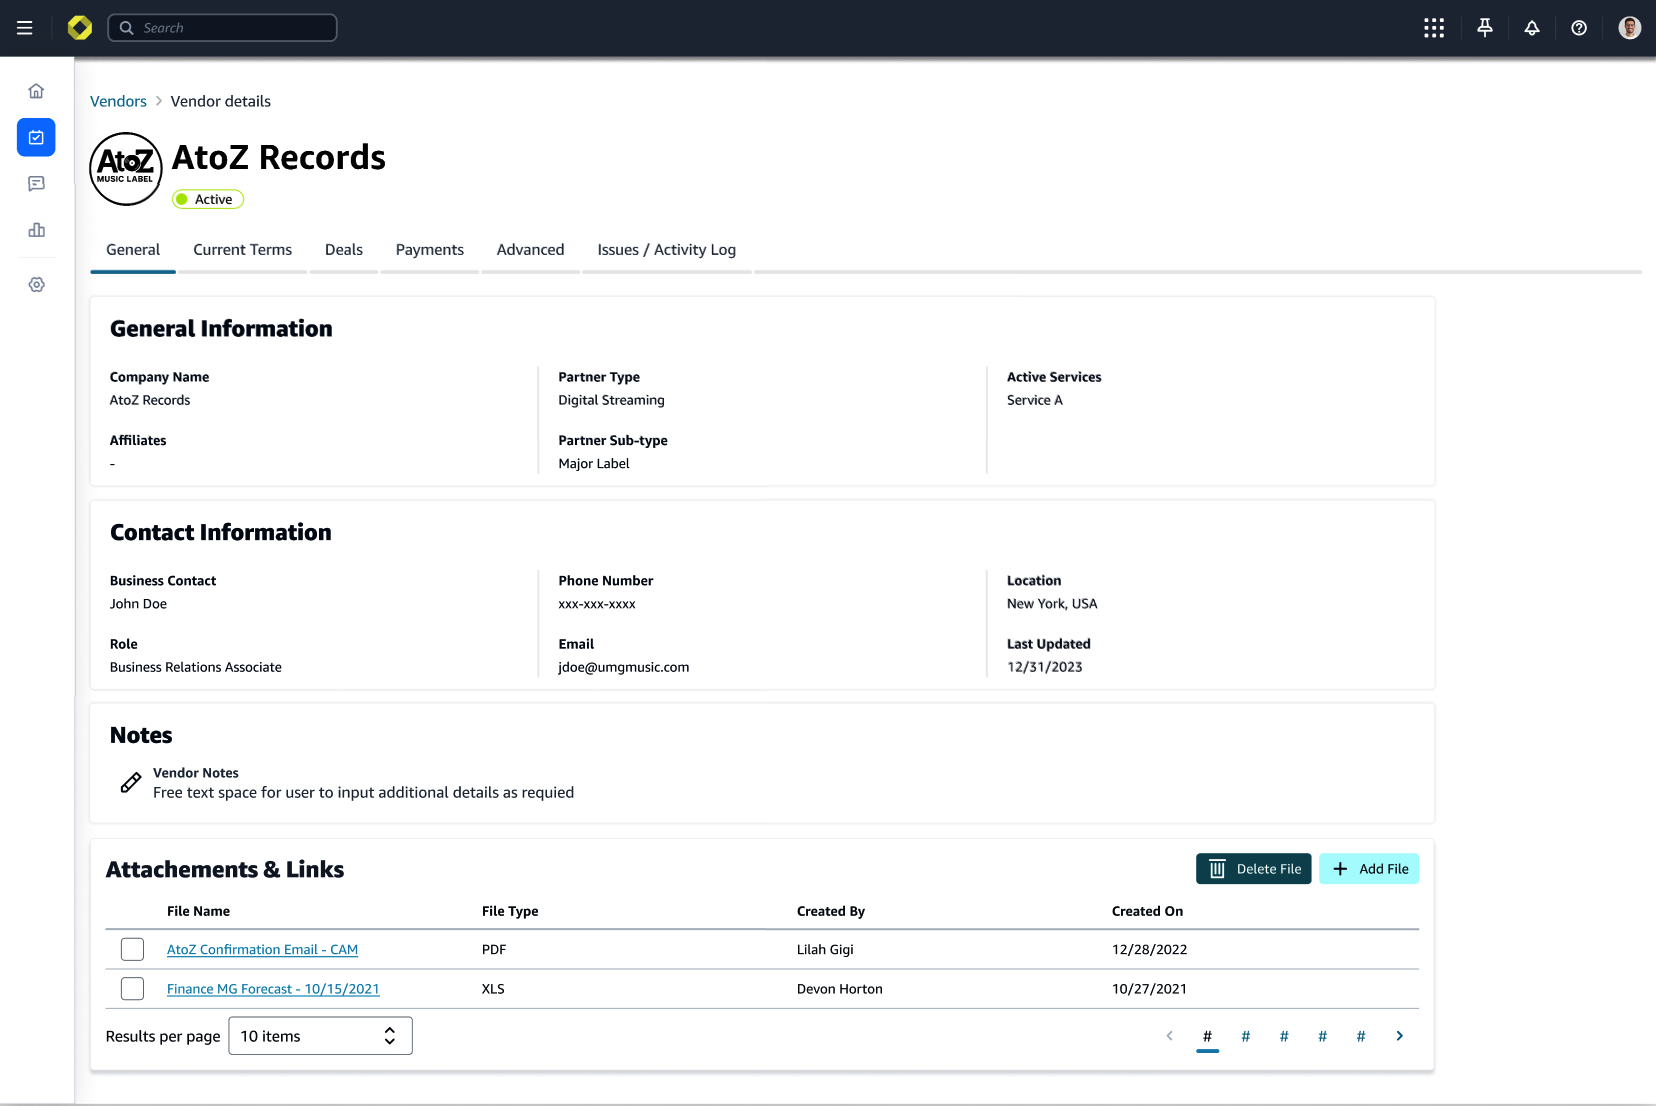
Task: Click the Add File button
Action: tap(1369, 868)
